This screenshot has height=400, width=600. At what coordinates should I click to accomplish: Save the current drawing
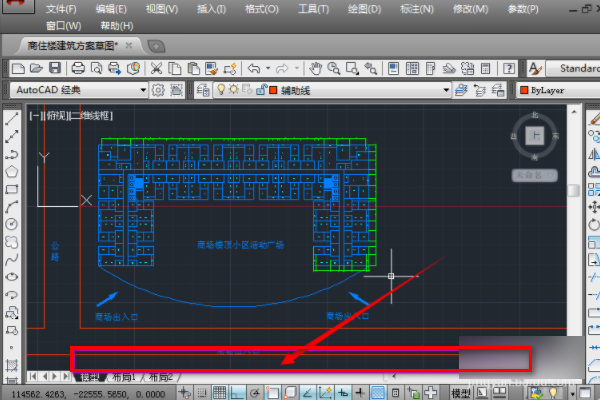55,69
